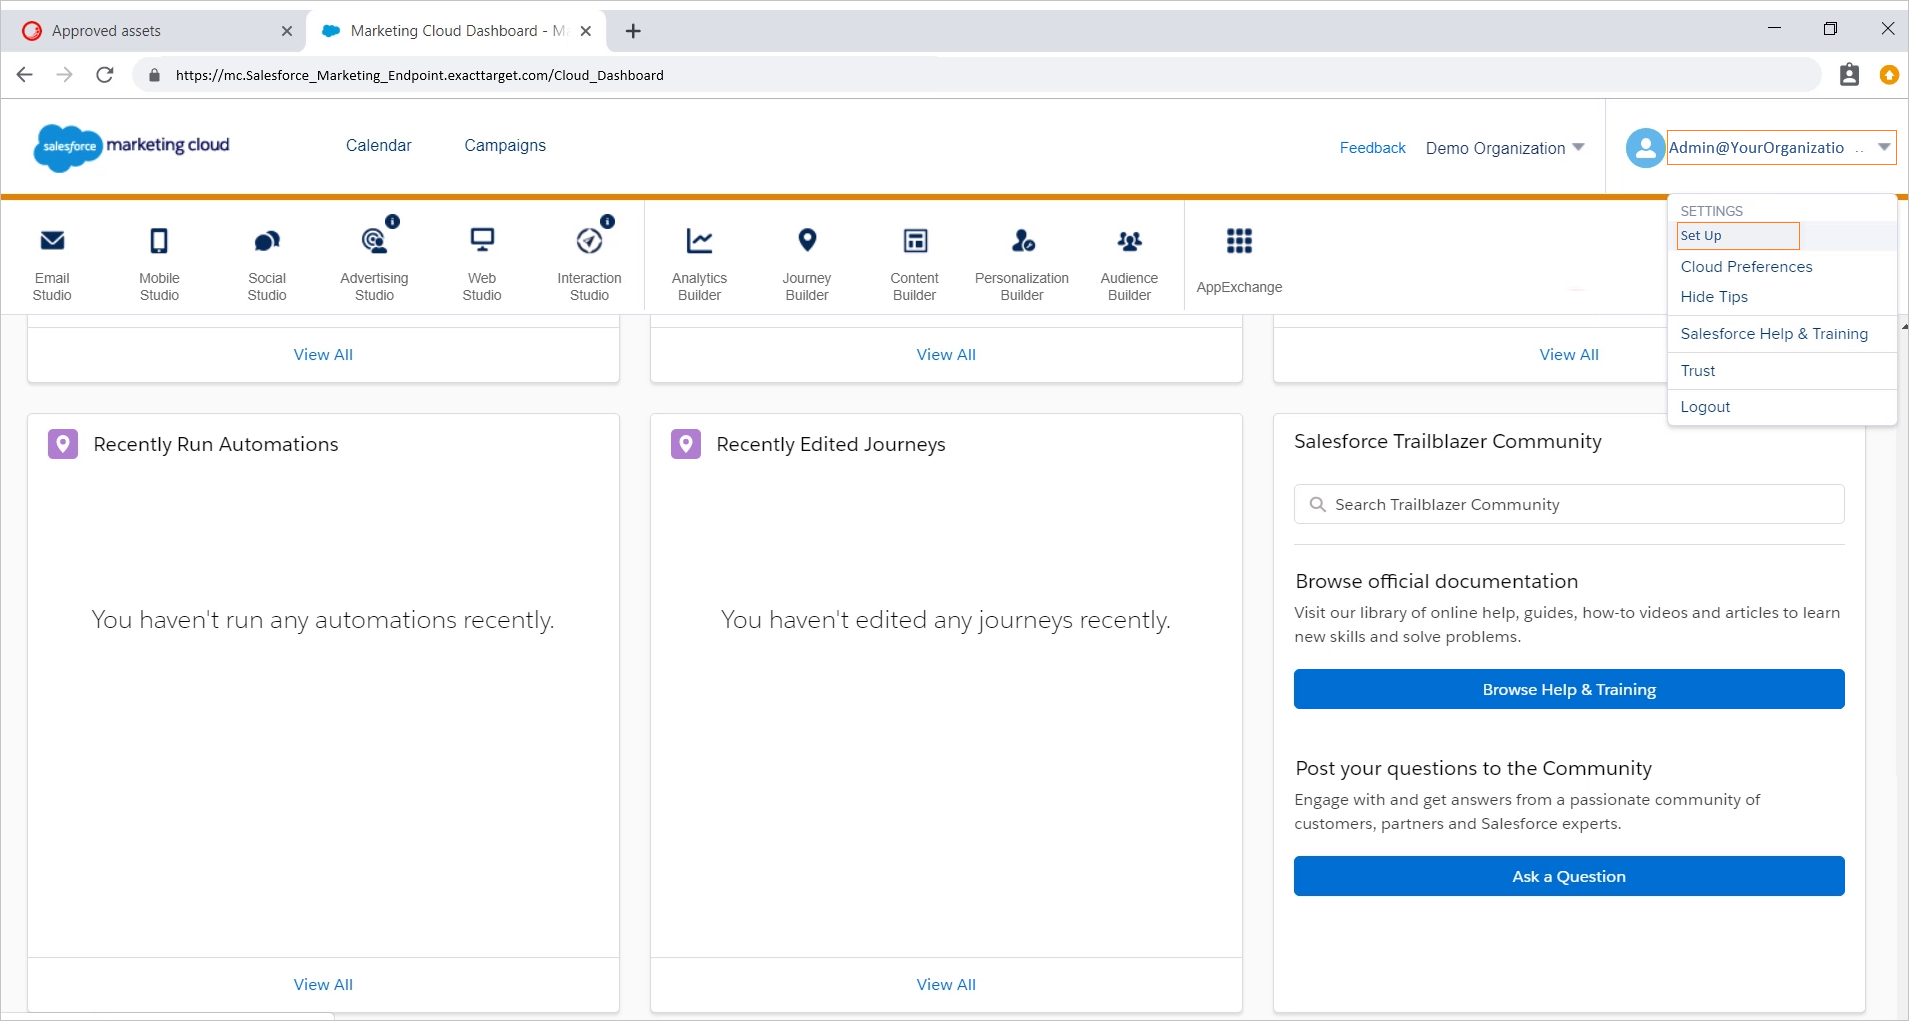Open a new browser tab with plus
1909x1021 pixels.
(633, 31)
